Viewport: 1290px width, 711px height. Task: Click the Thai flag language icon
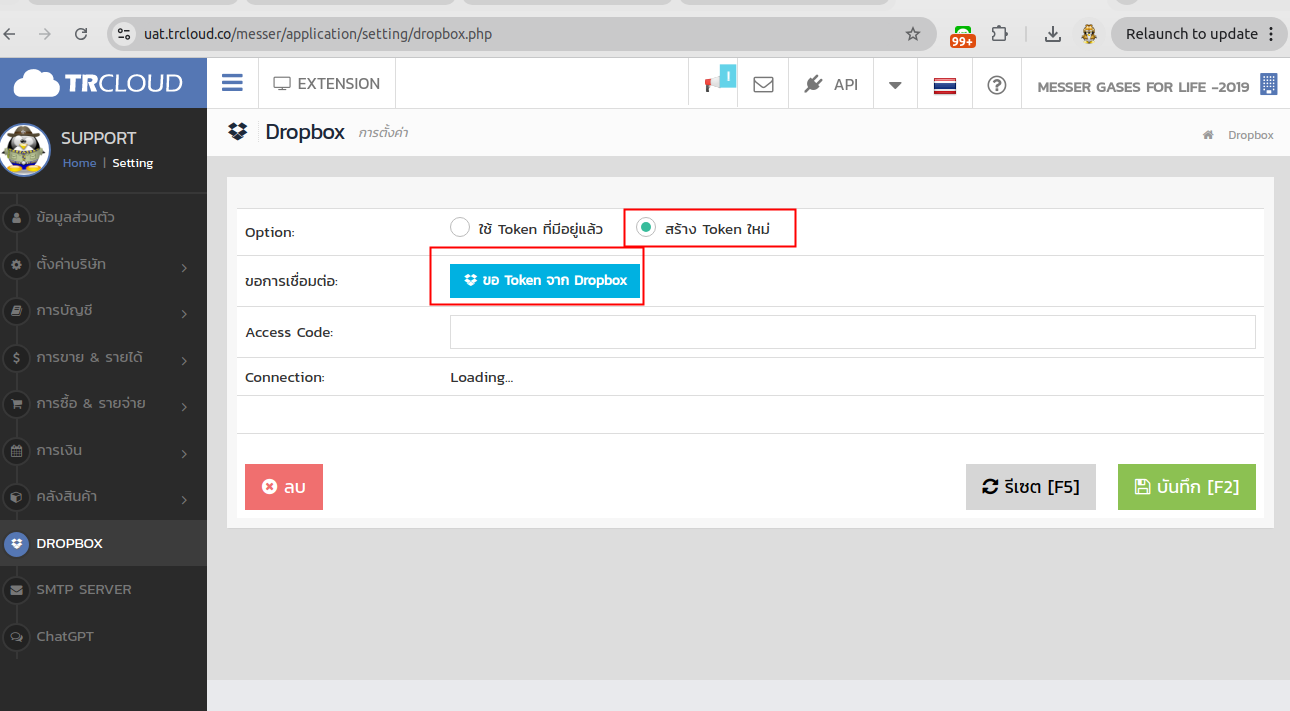point(945,85)
